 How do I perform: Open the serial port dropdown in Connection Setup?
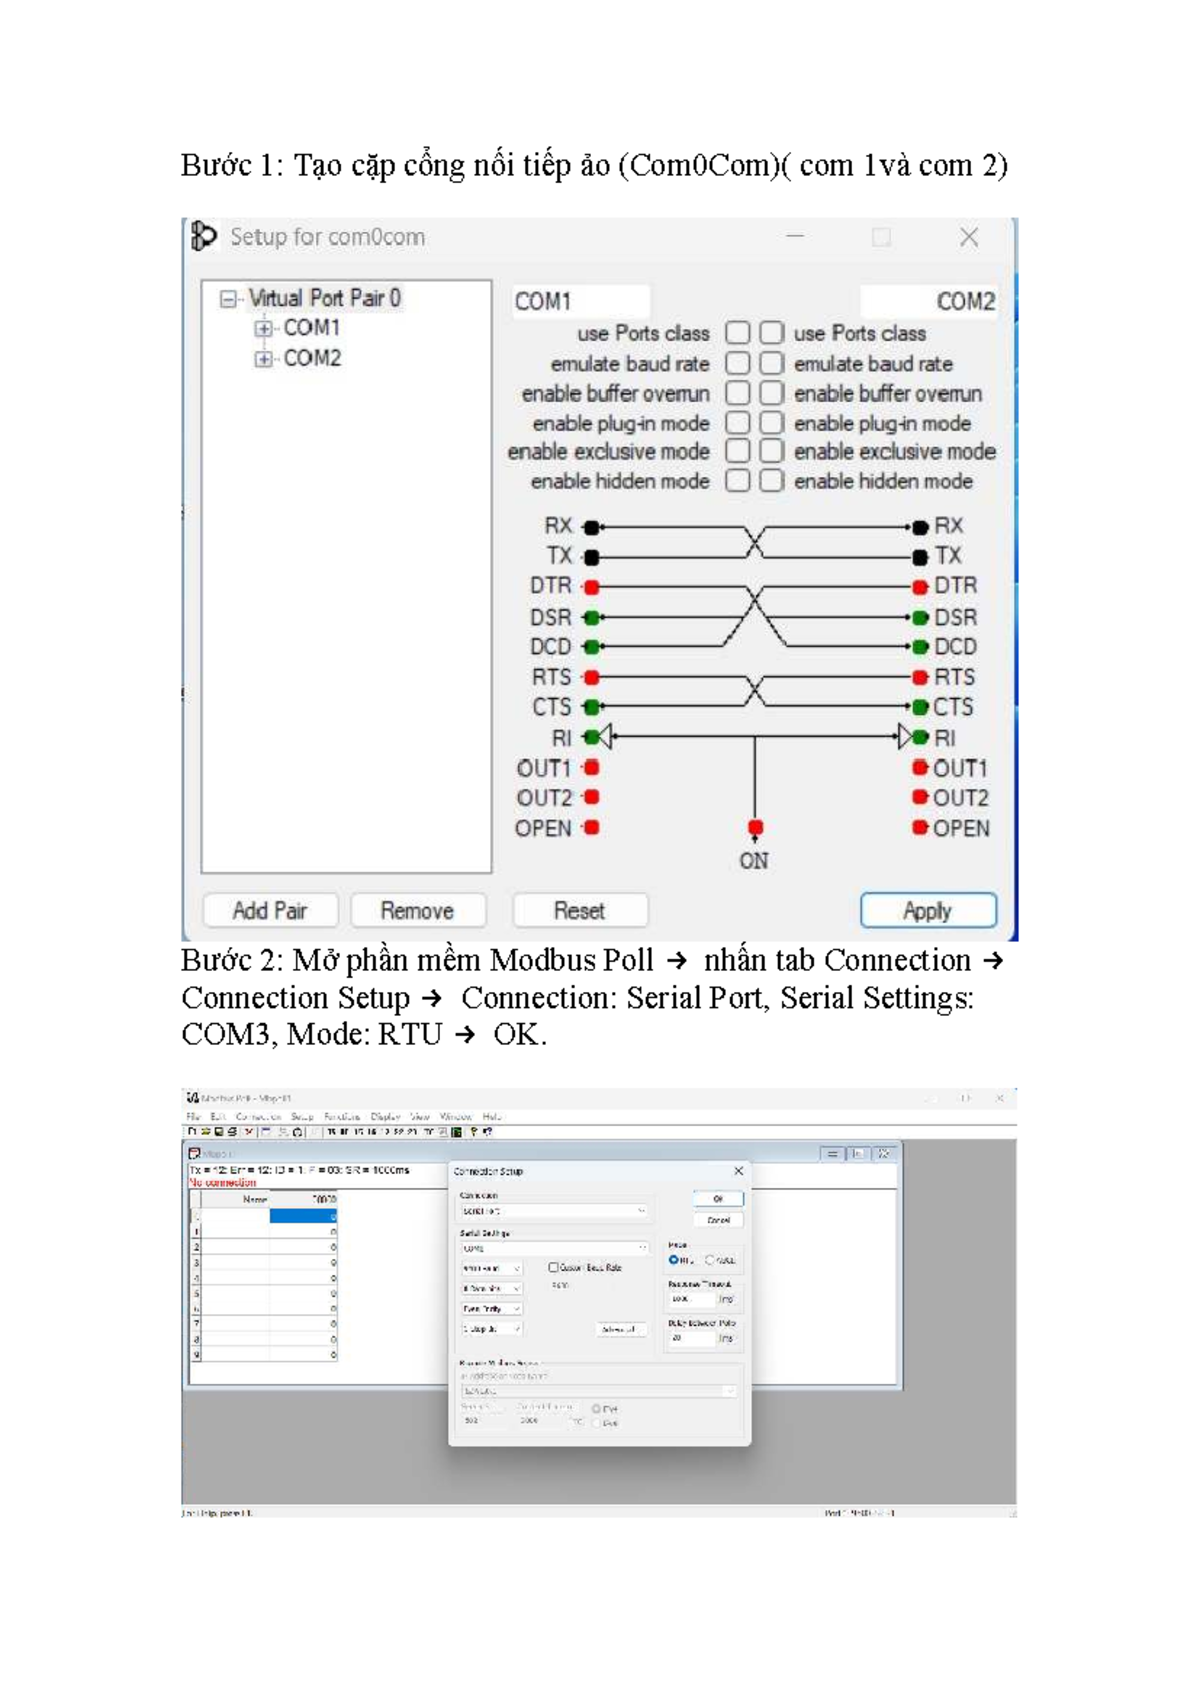point(553,1248)
